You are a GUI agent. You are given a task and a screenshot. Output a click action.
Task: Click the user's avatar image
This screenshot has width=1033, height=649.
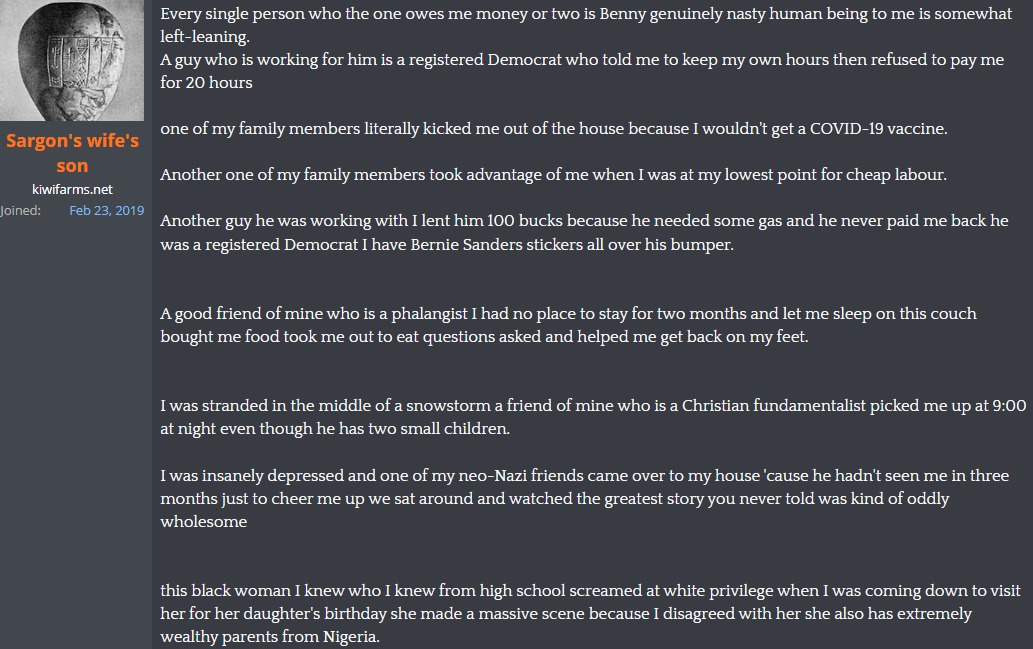click(x=71, y=62)
